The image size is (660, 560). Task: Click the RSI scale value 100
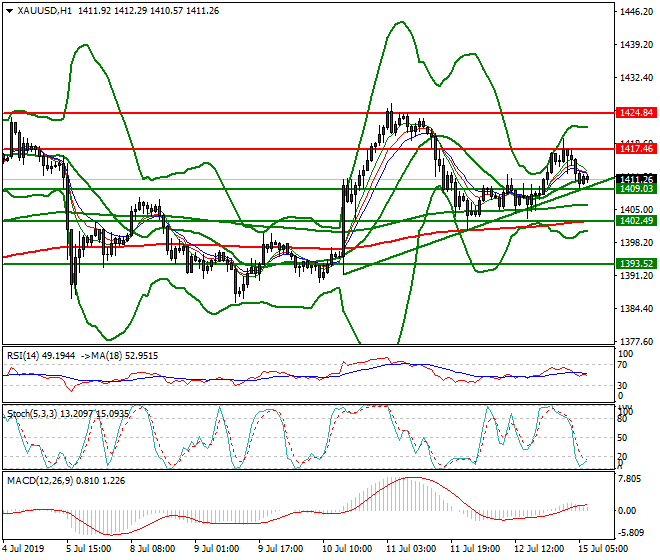(x=625, y=354)
